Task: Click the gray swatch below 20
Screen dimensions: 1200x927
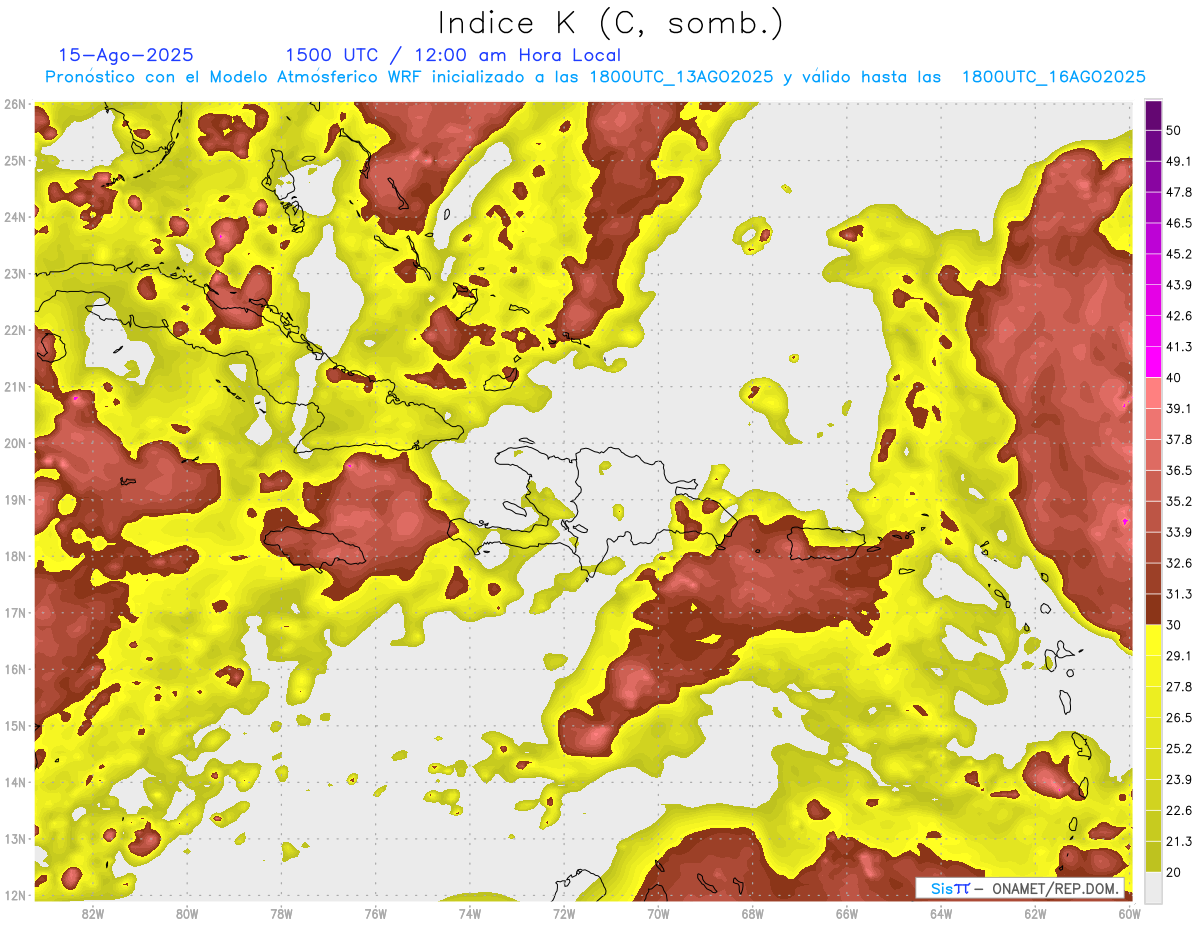Action: [1153, 886]
